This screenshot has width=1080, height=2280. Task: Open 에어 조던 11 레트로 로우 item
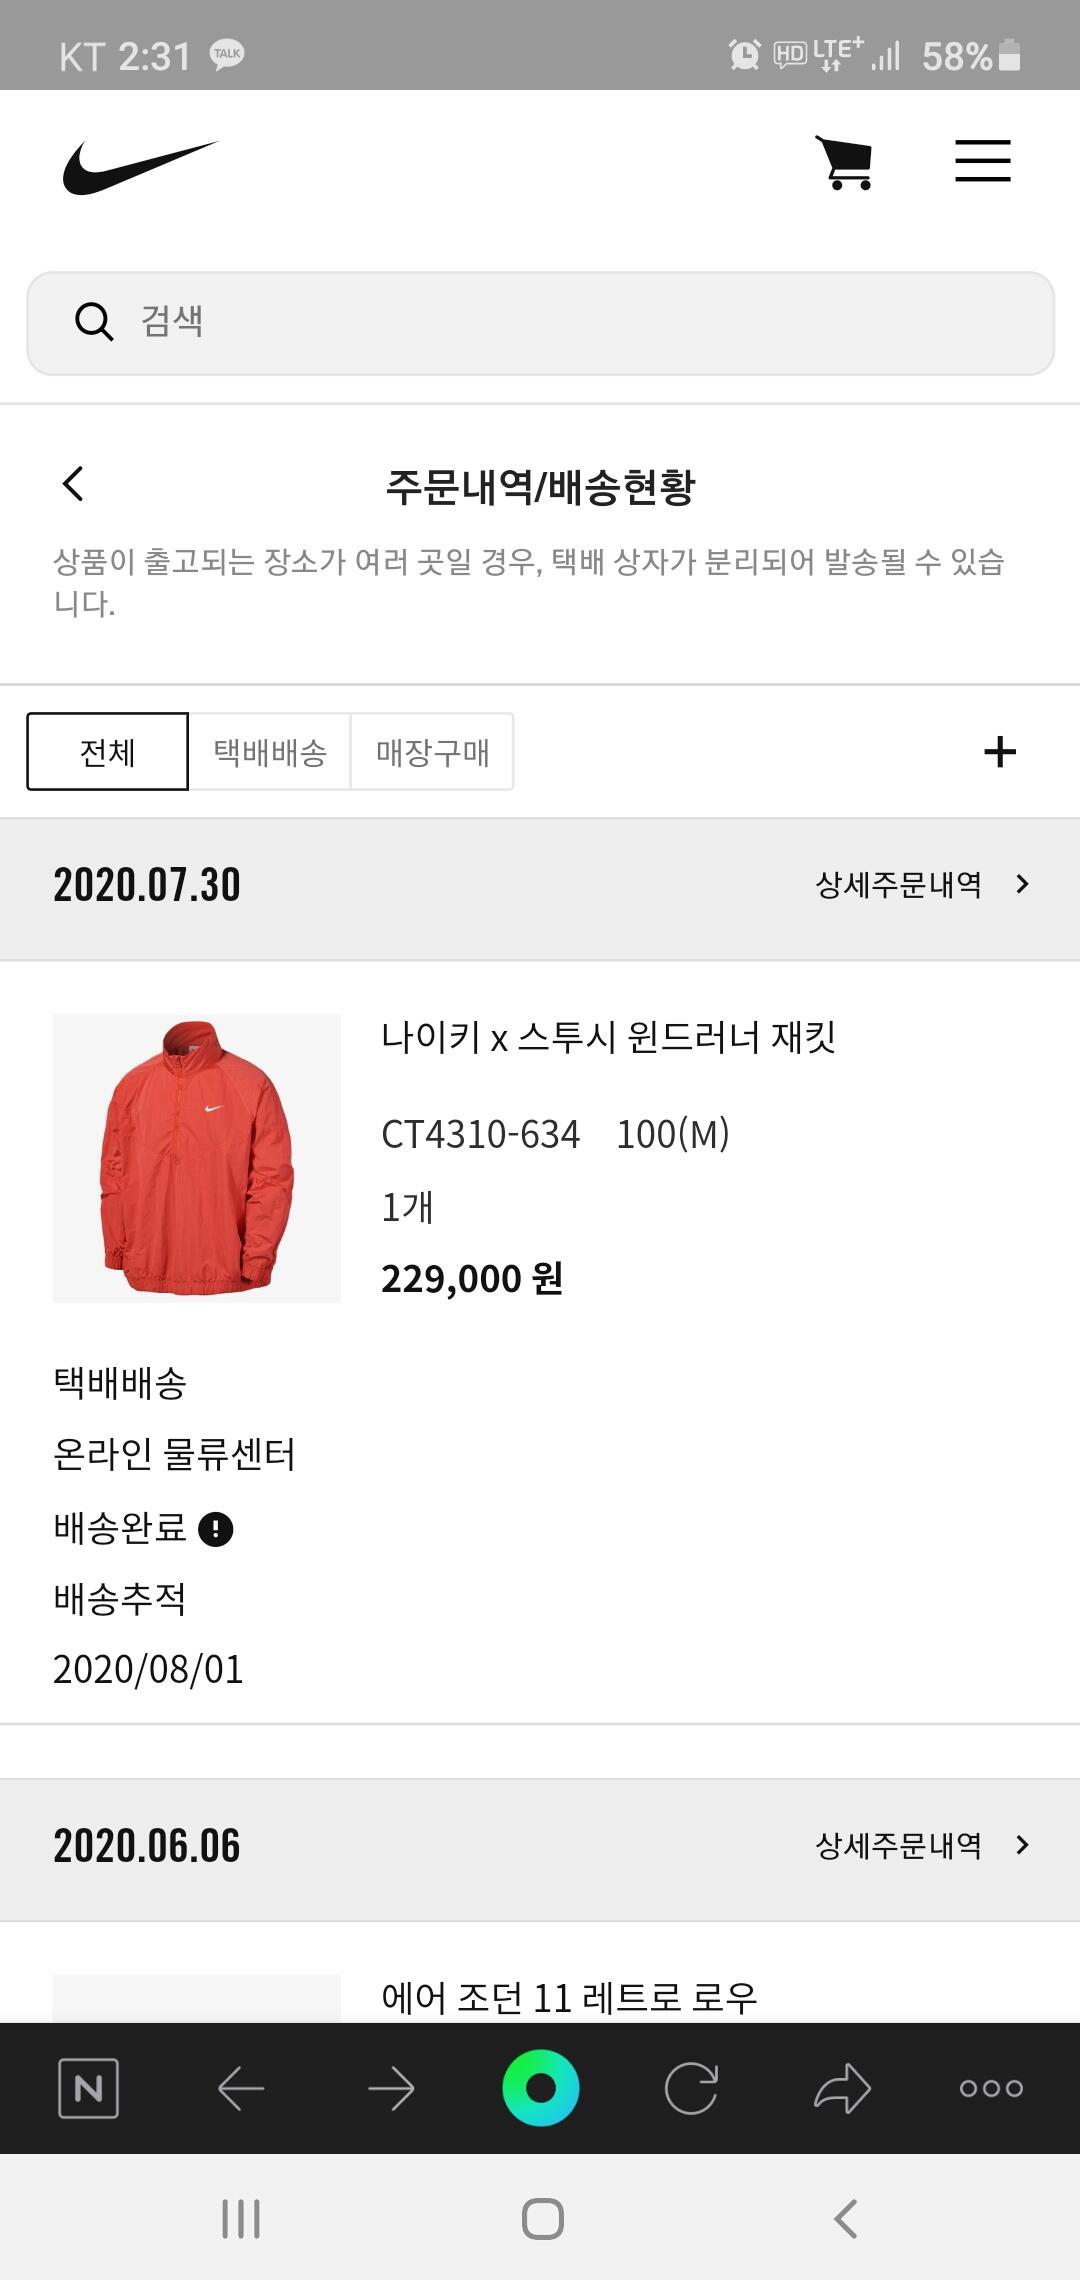point(569,1998)
